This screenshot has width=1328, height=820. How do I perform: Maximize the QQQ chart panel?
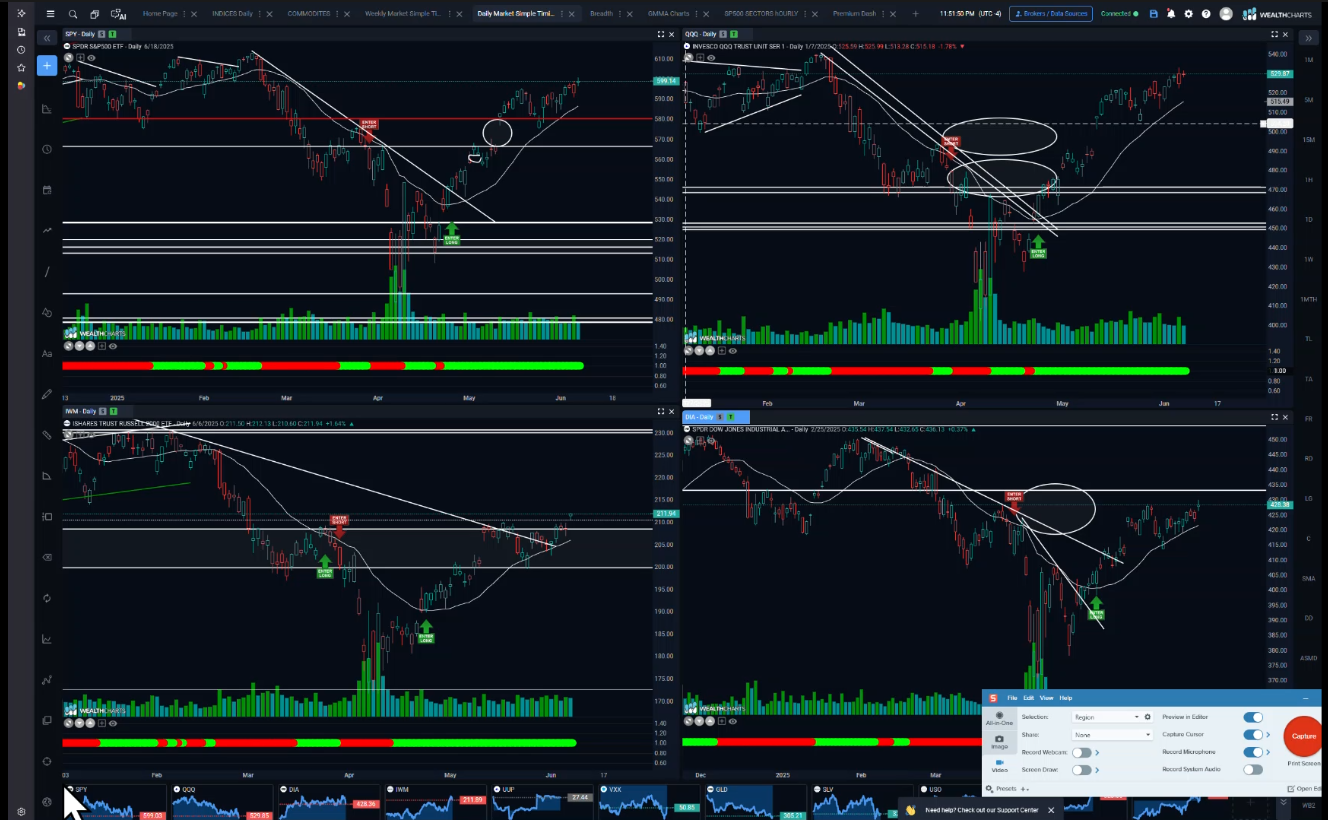pyautogui.click(x=1274, y=34)
